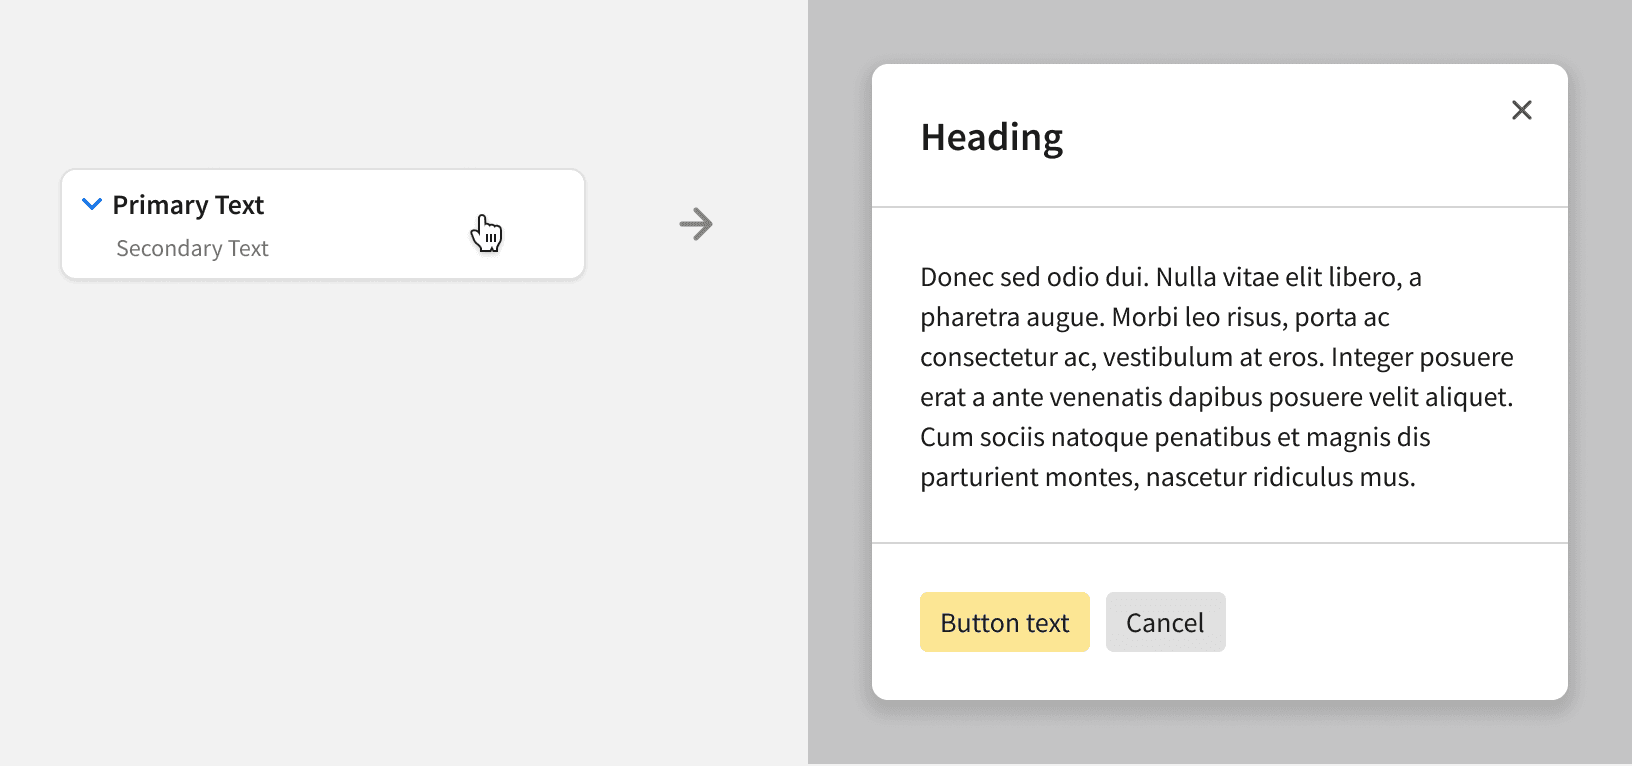Click the gray right arrow icon
Image resolution: width=1632 pixels, height=766 pixels.
point(696,224)
